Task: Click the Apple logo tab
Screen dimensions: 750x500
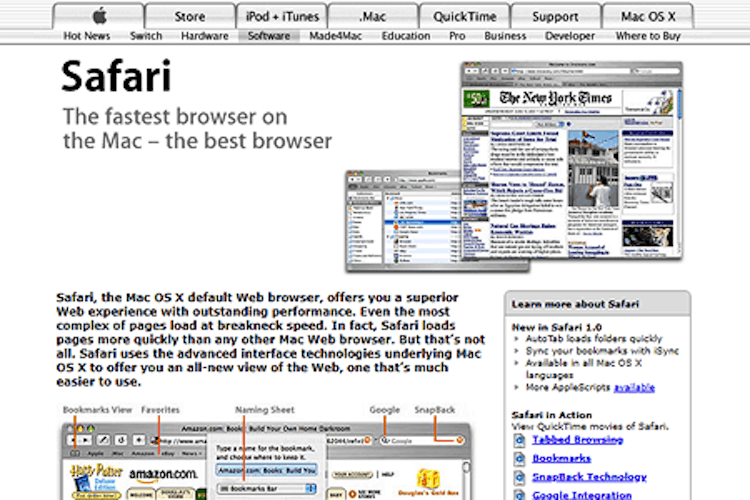Action: point(99,16)
